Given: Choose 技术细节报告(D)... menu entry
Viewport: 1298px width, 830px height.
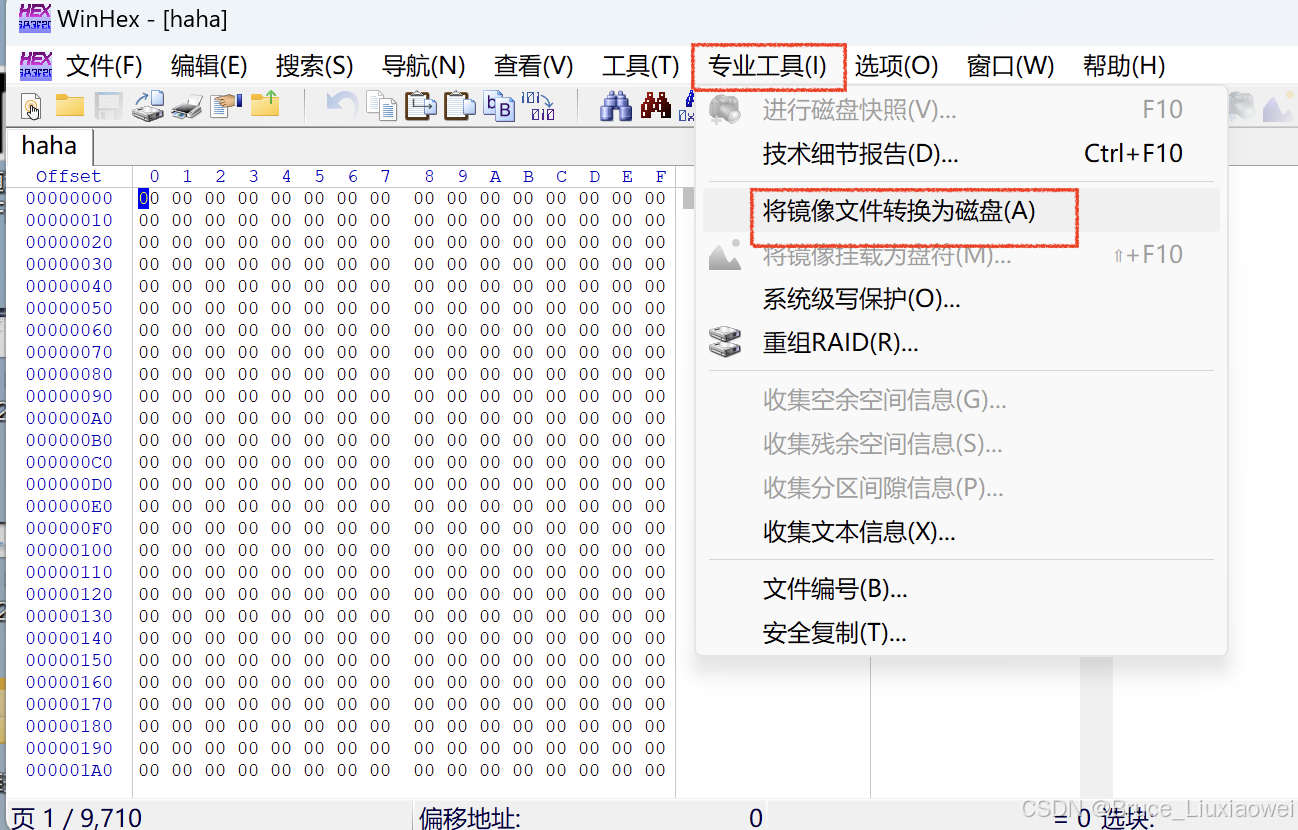Looking at the screenshot, I should [x=961, y=154].
